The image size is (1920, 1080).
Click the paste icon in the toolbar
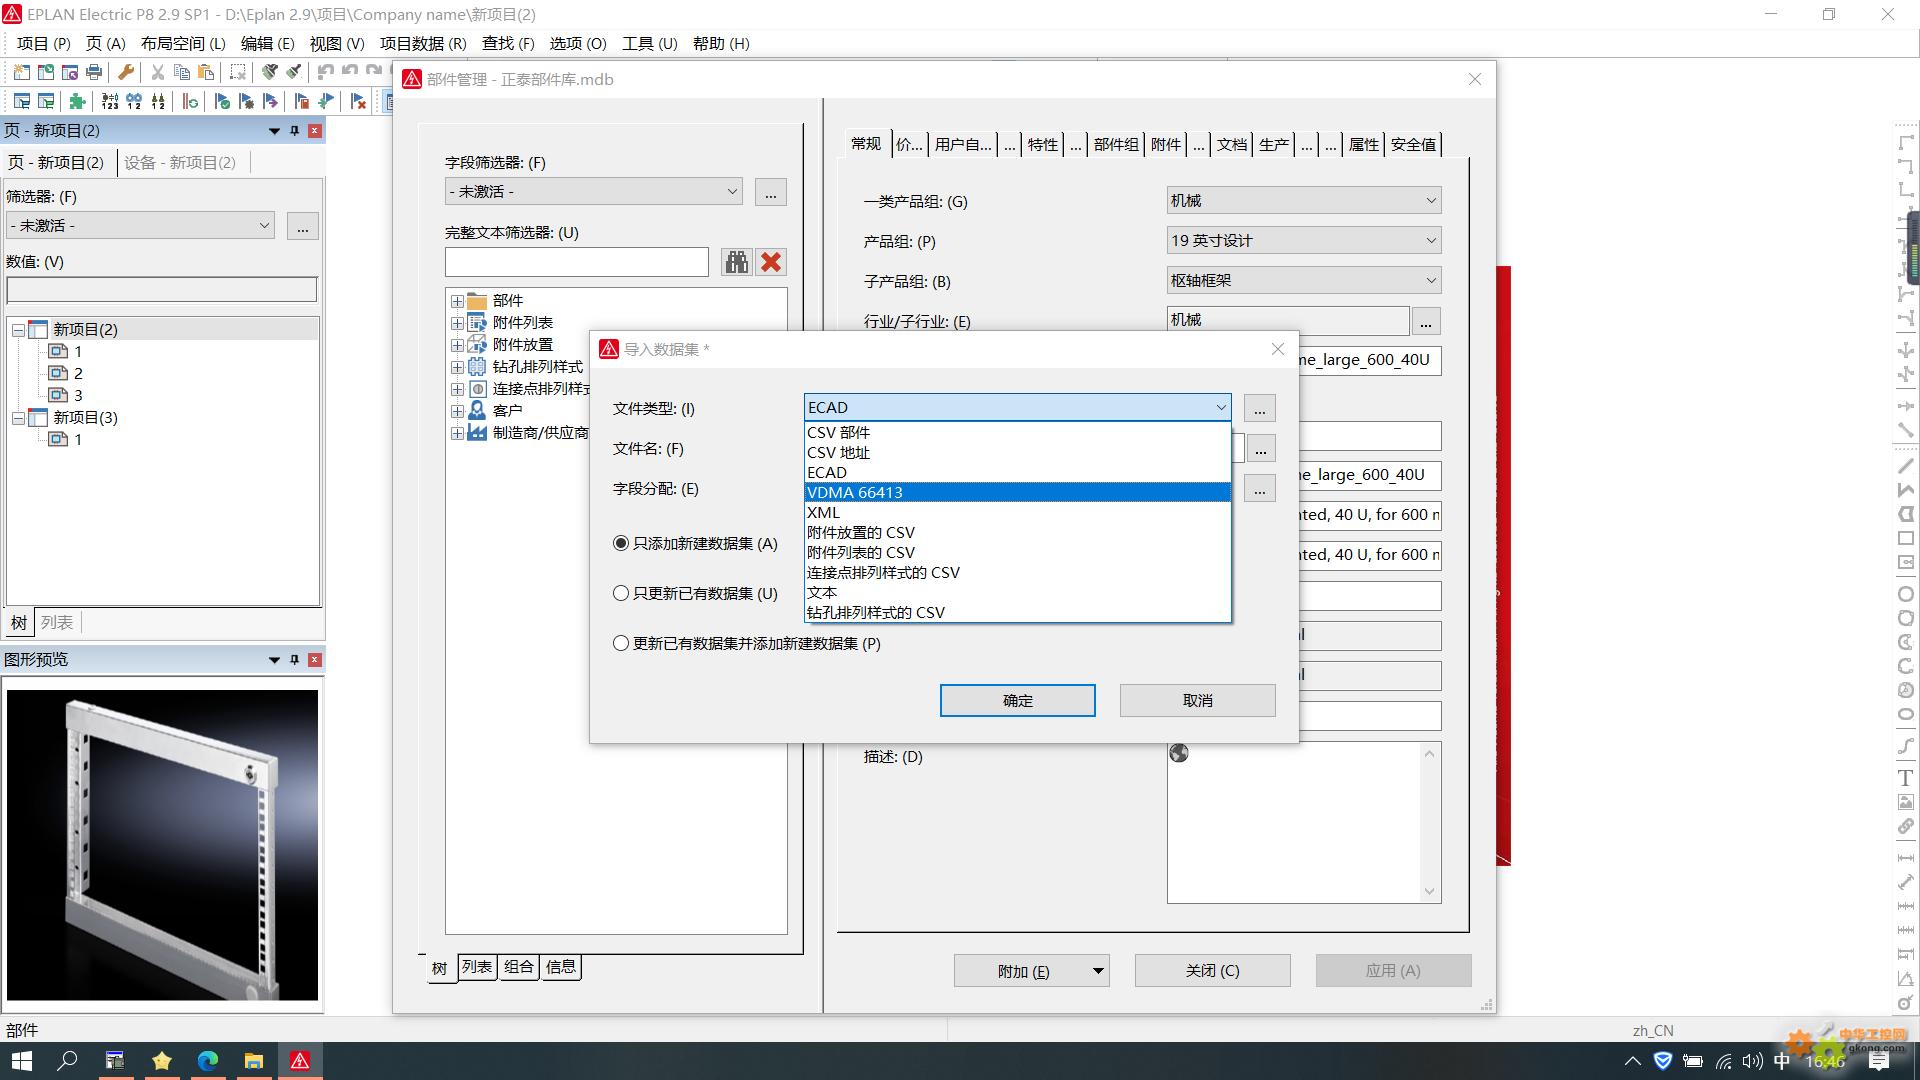[x=206, y=72]
